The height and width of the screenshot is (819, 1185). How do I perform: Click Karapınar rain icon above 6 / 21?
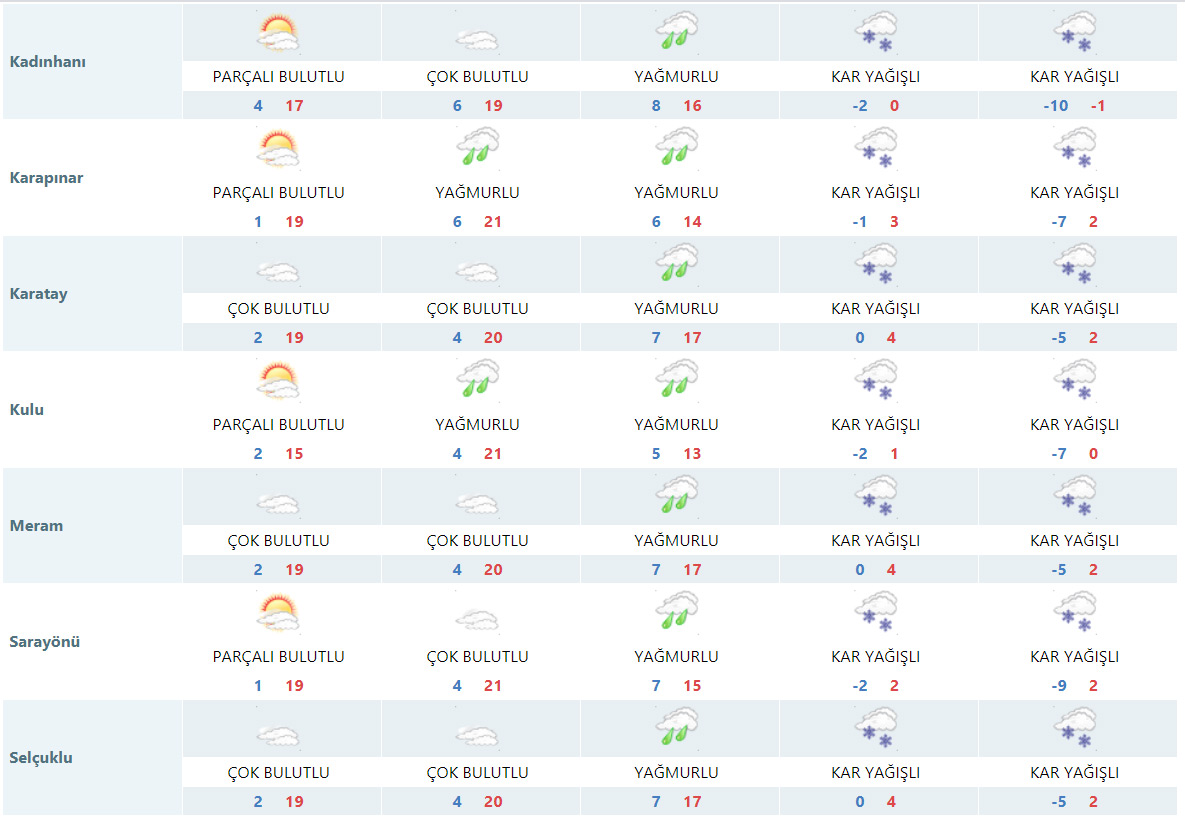[x=477, y=148]
